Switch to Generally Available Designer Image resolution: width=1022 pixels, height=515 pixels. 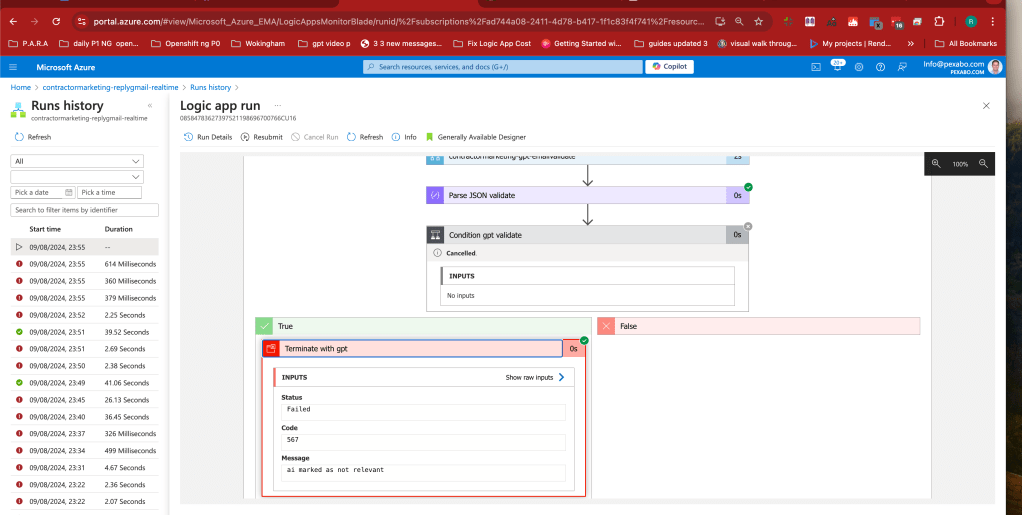(476, 137)
